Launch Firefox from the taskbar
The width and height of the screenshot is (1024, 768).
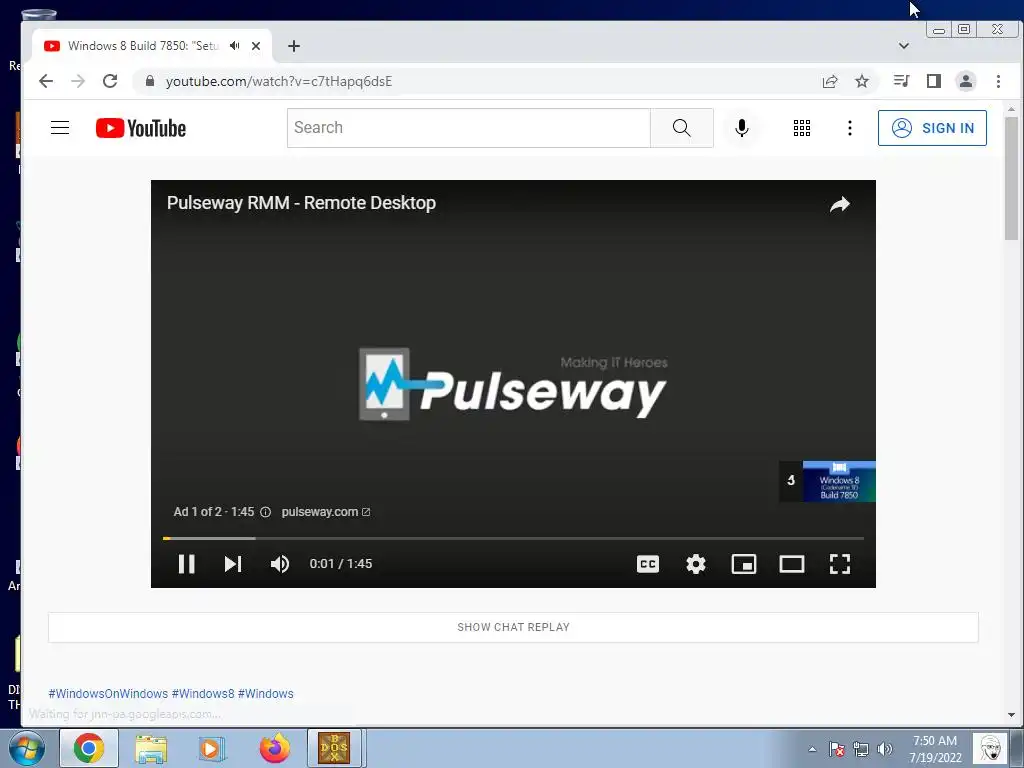[275, 748]
